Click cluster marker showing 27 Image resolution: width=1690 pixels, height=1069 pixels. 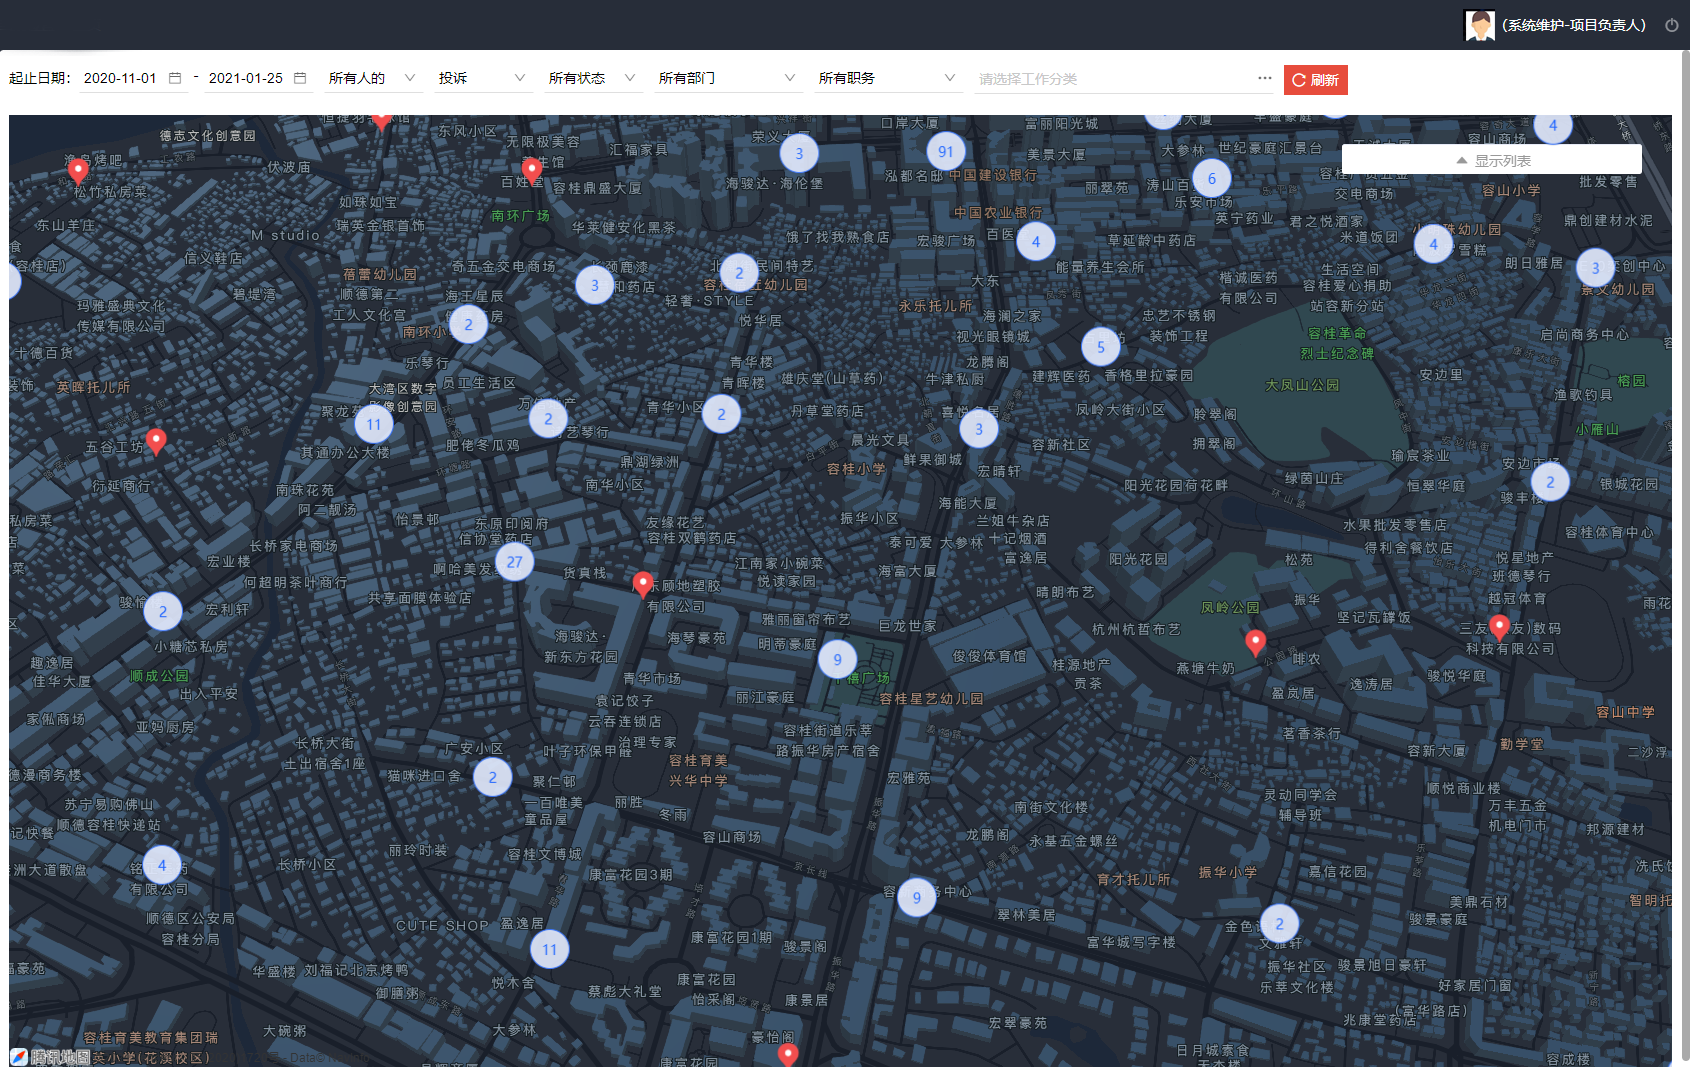click(x=515, y=562)
